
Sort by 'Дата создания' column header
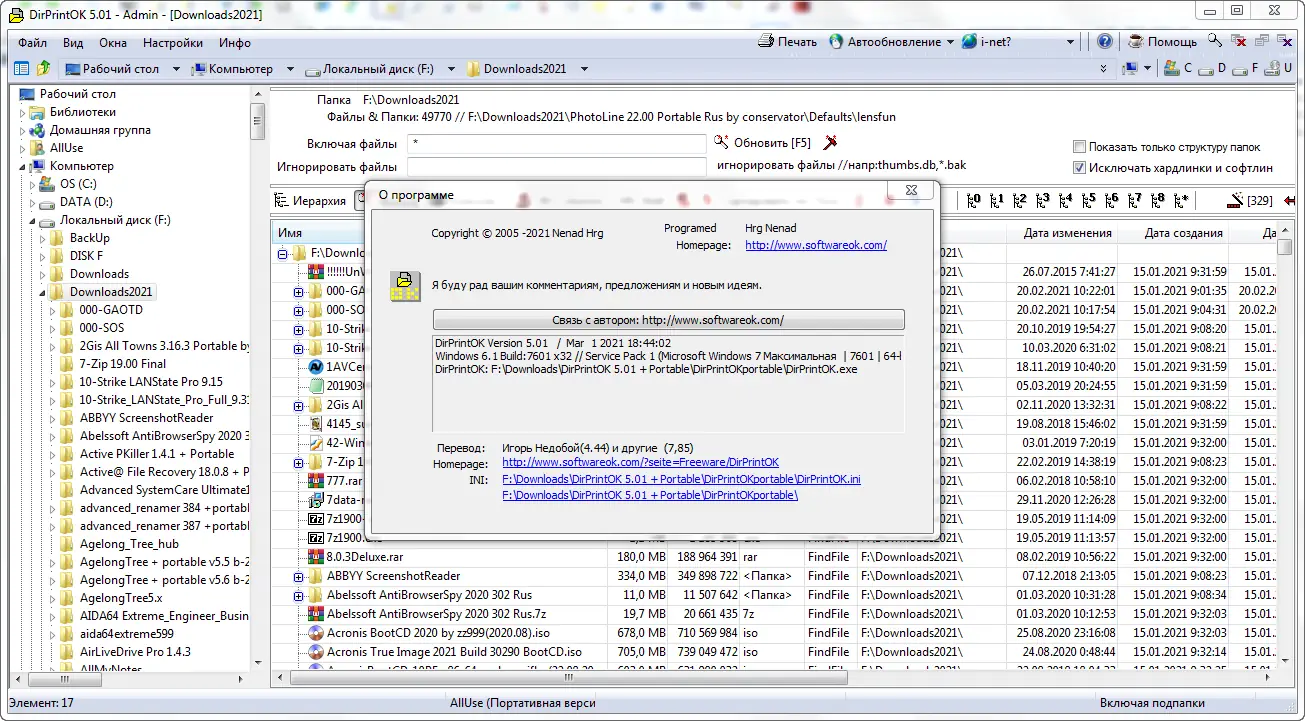(1184, 233)
